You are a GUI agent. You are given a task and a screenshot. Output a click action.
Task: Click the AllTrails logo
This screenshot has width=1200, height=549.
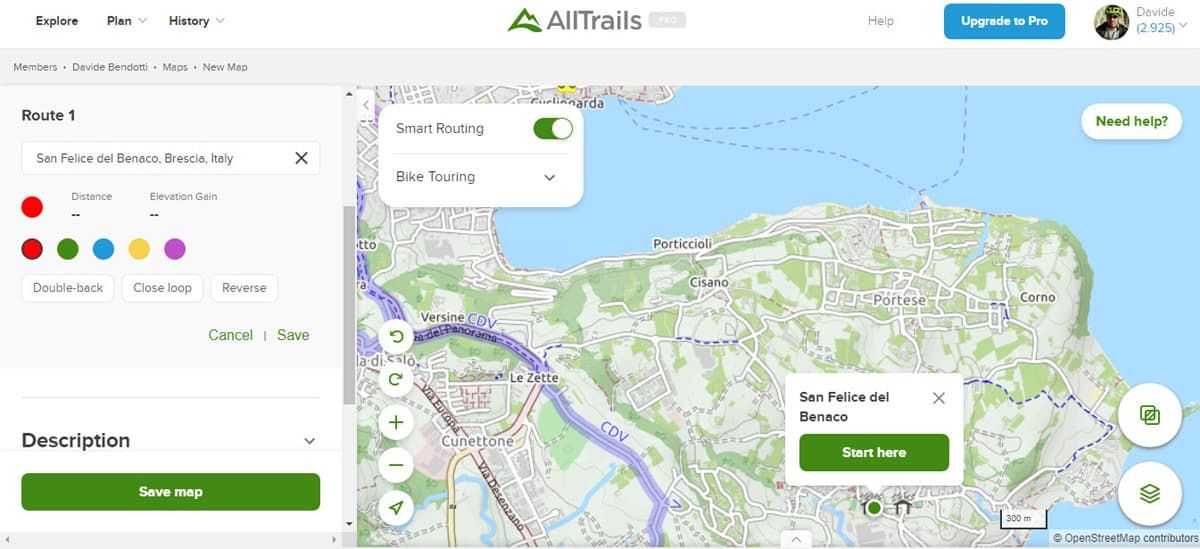coord(574,21)
